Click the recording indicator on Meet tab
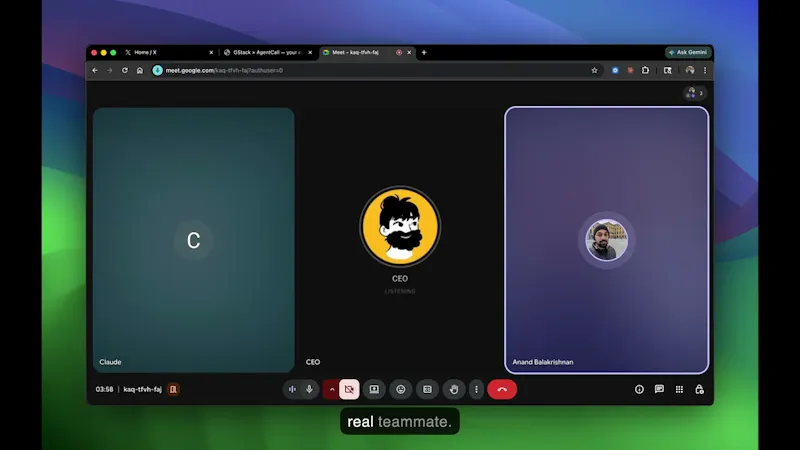The width and height of the screenshot is (800, 450). (x=399, y=53)
